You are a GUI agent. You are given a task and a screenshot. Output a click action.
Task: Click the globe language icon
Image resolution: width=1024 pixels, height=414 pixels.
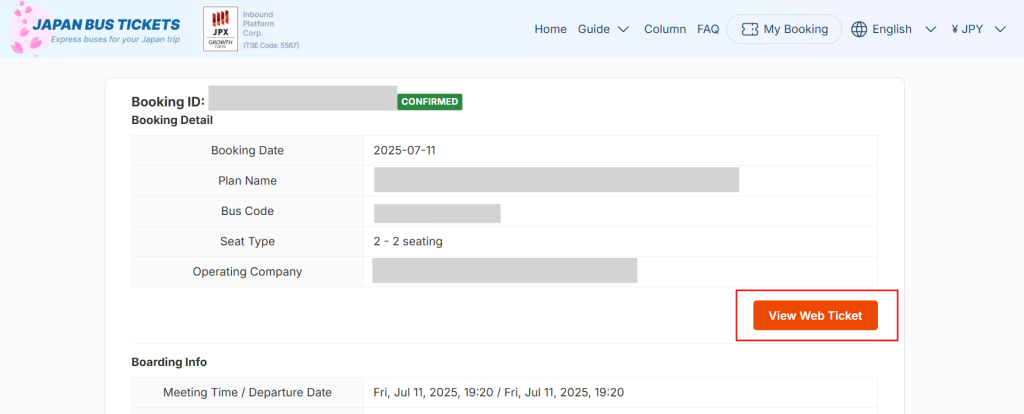point(859,29)
